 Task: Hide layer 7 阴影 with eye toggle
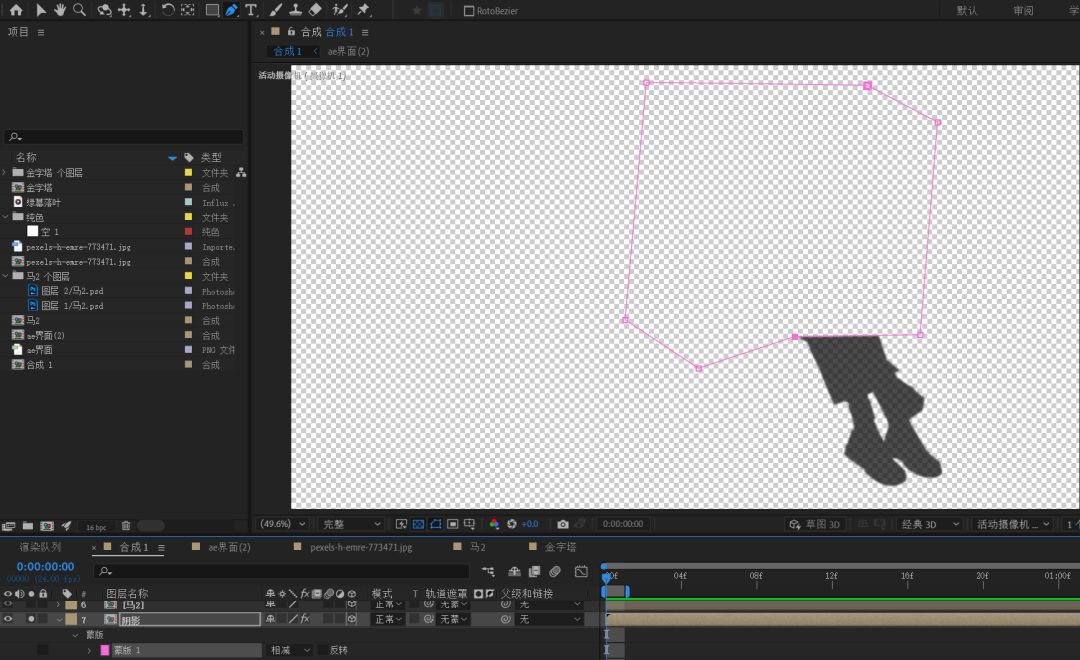8,619
